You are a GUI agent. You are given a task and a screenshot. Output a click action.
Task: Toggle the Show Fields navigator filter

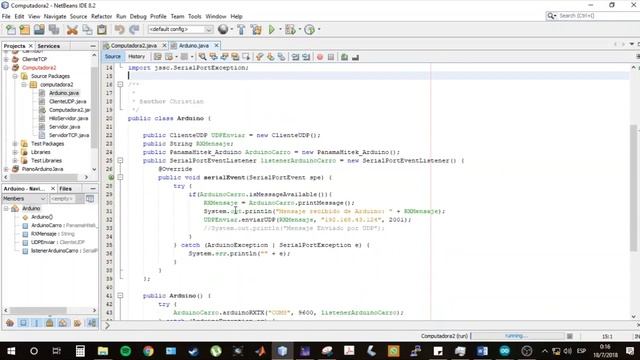tap(23, 323)
